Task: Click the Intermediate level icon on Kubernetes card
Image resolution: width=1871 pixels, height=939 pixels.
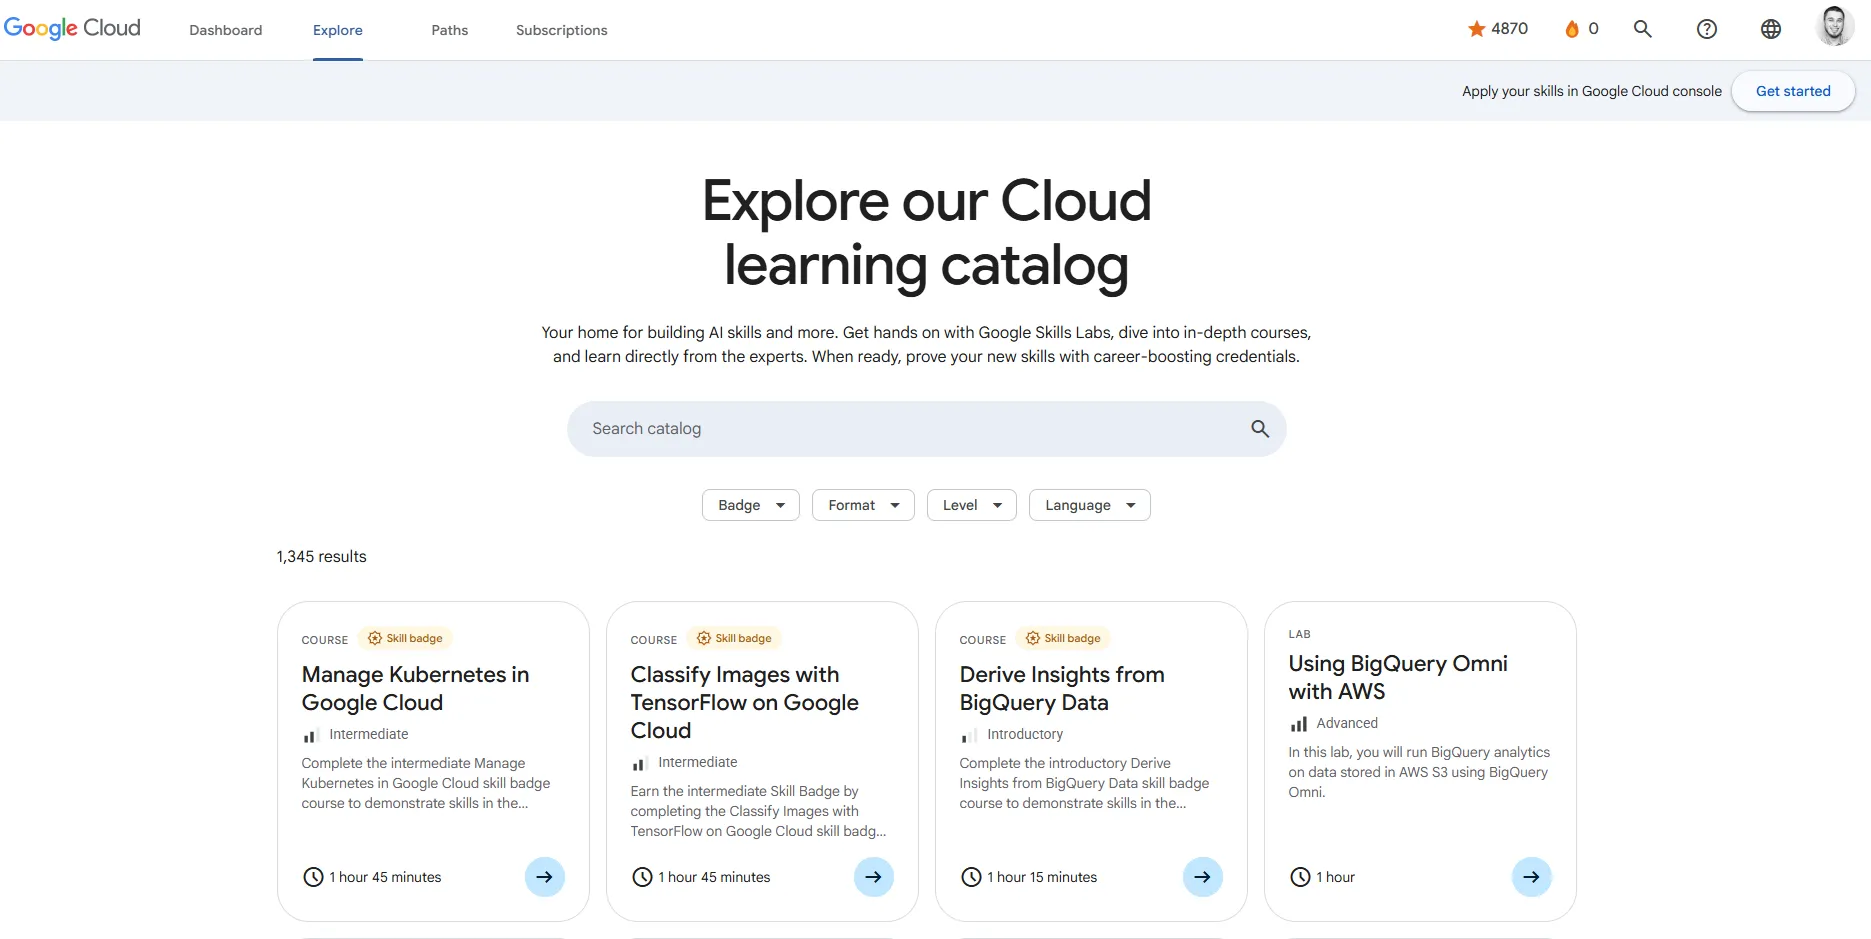Action: (x=310, y=736)
